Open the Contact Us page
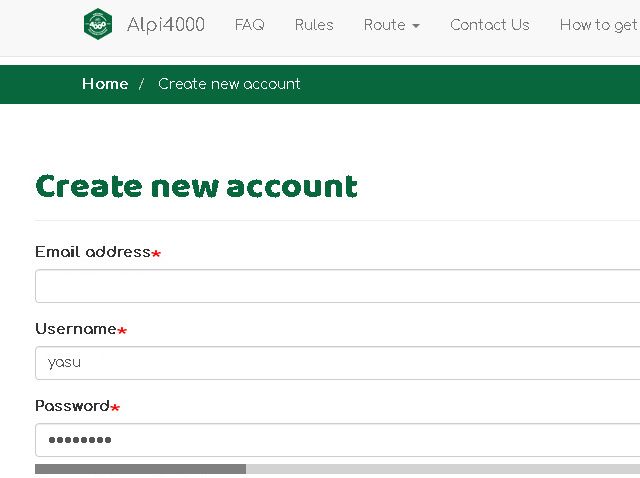Screen dimensions: 640x478 tap(489, 25)
